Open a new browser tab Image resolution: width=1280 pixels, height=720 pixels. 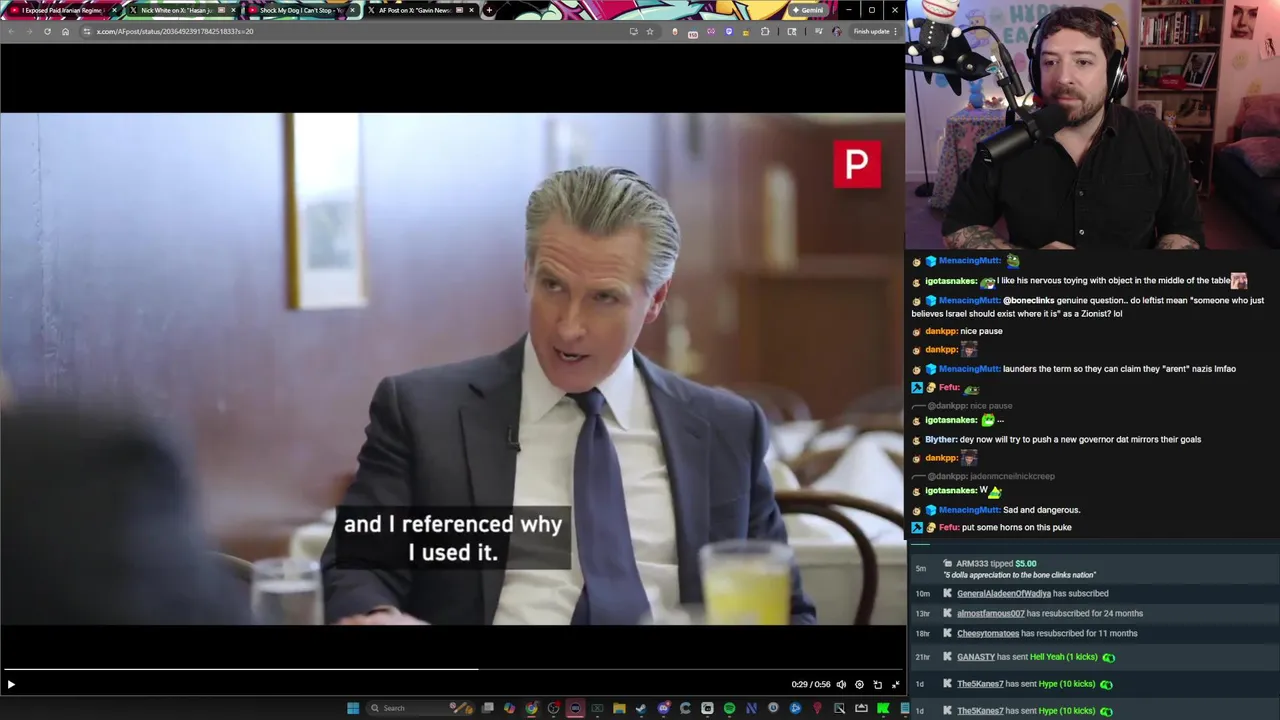(x=489, y=10)
